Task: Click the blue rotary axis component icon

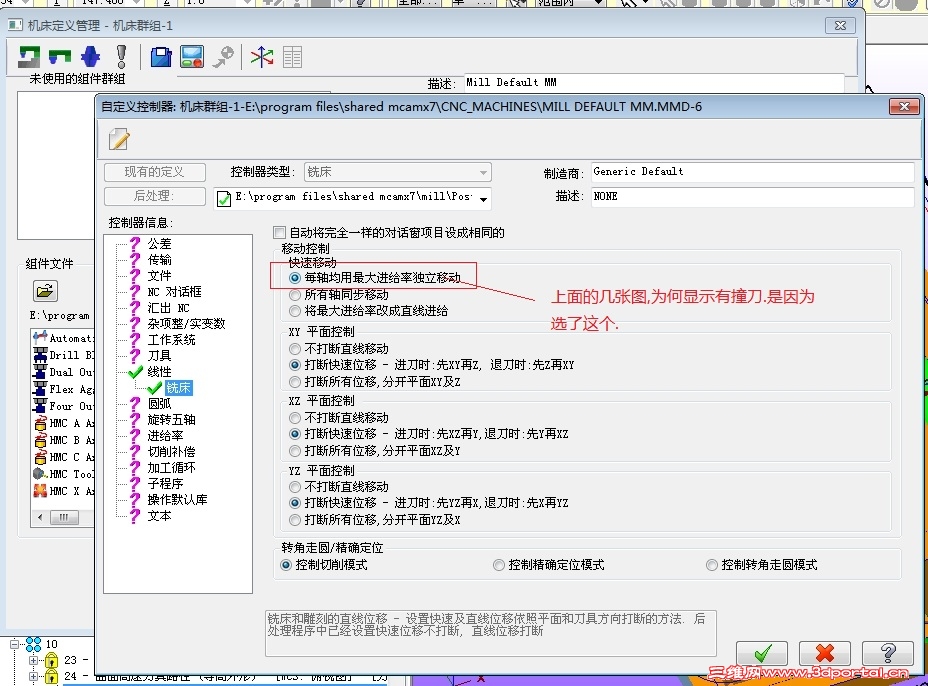Action: (x=91, y=57)
